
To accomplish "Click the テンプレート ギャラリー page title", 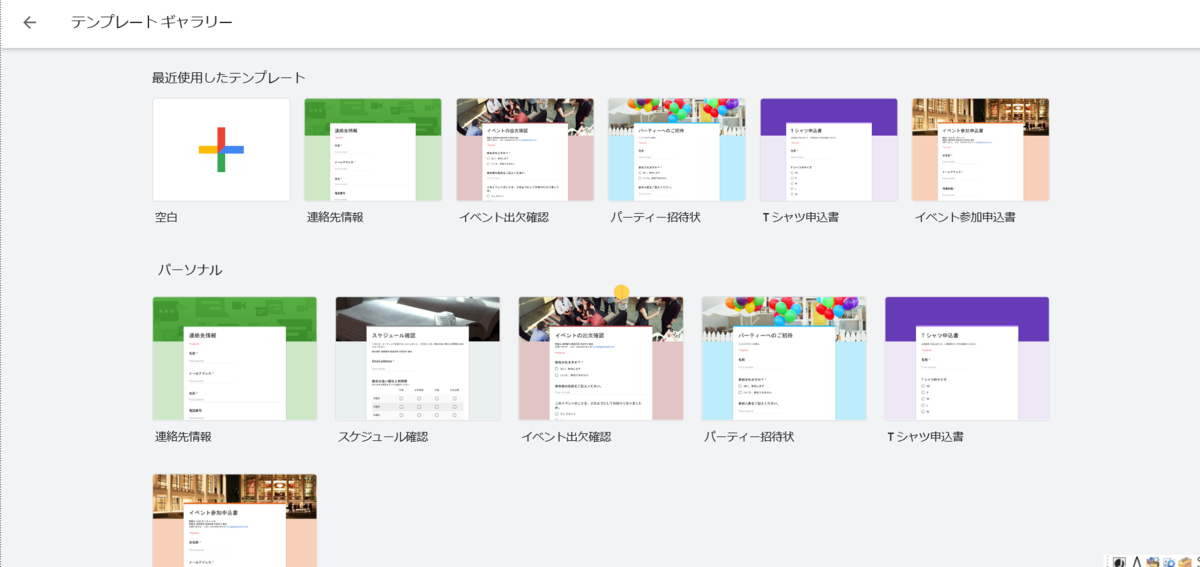I will [152, 22].
